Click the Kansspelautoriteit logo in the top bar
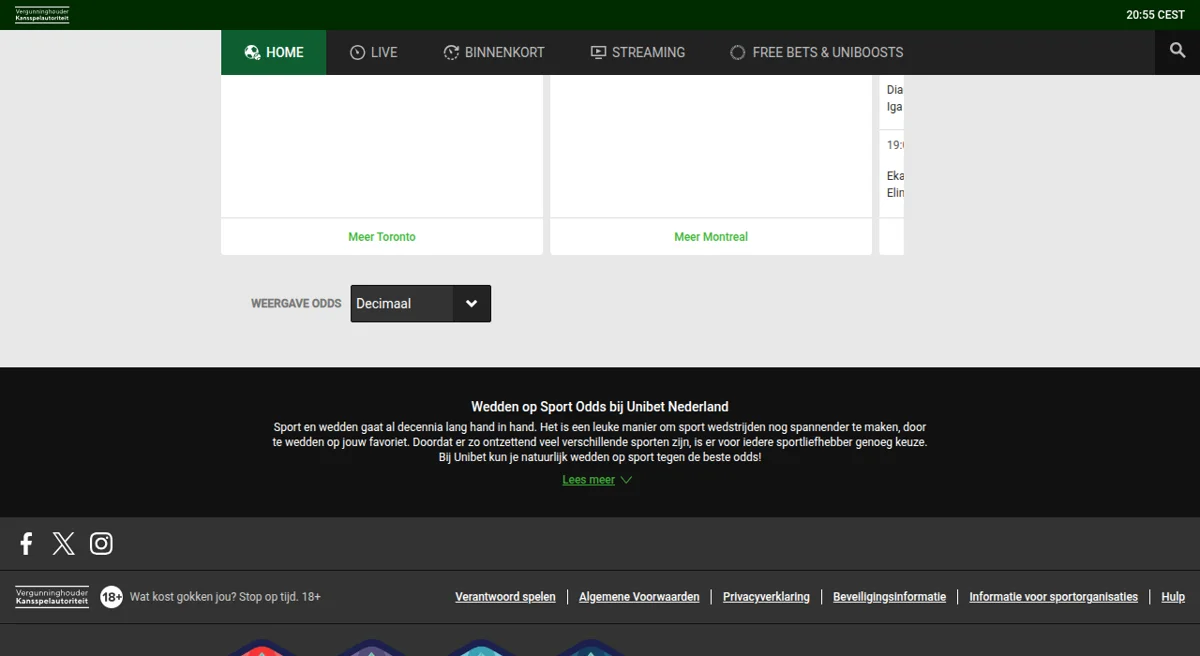This screenshot has height=656, width=1200. point(42,15)
